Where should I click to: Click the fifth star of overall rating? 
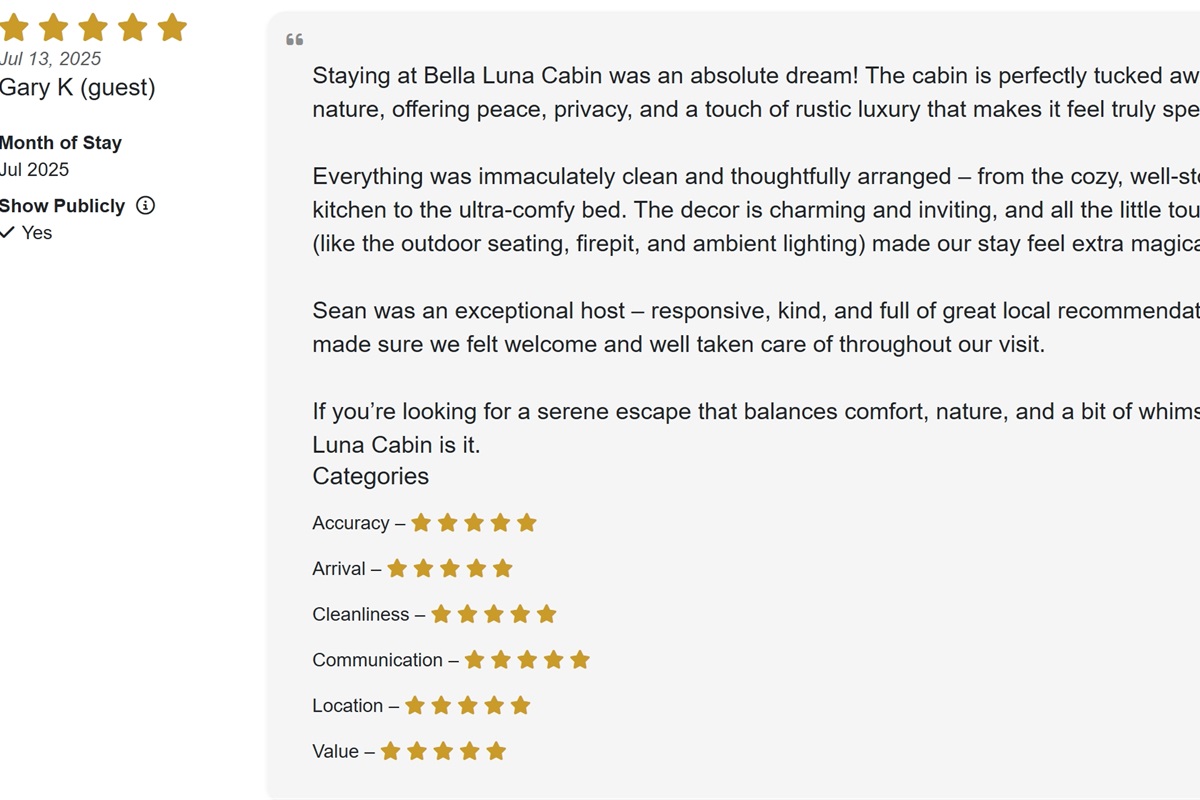pyautogui.click(x=172, y=27)
